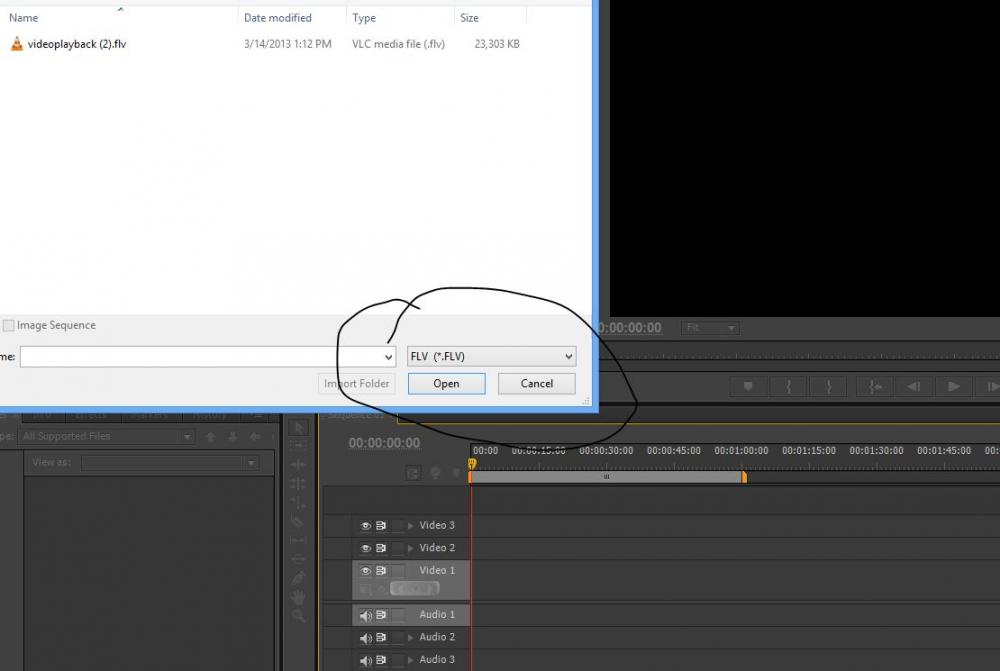1000x671 pixels.
Task: Toggle sync lock on Audio 1 track
Action: pos(381,615)
